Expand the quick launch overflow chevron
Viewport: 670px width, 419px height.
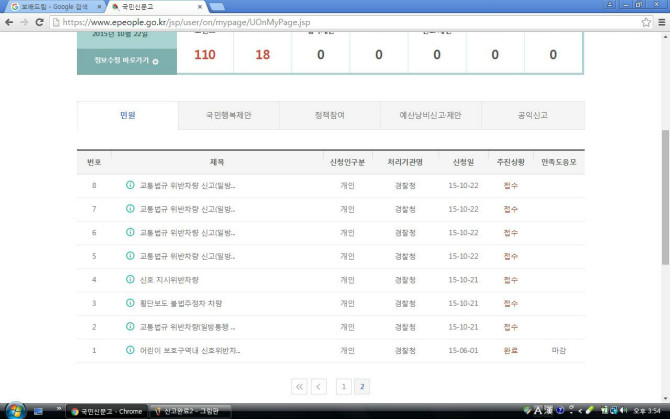(59, 409)
